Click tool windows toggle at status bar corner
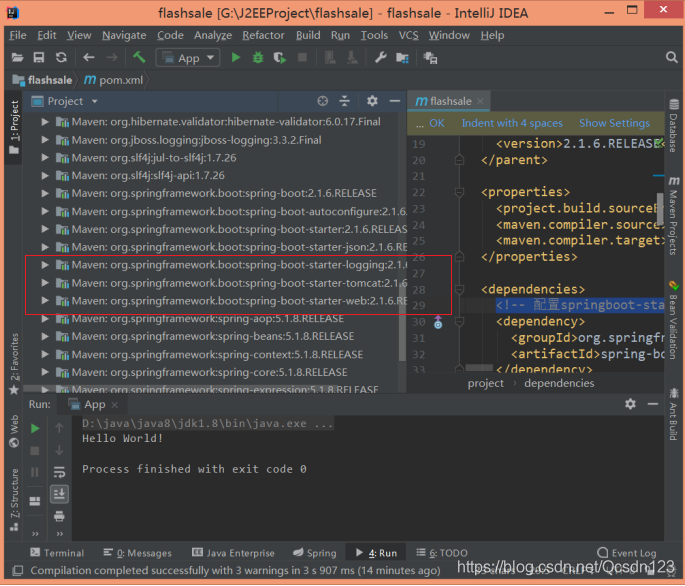The image size is (685, 586). click(17, 571)
